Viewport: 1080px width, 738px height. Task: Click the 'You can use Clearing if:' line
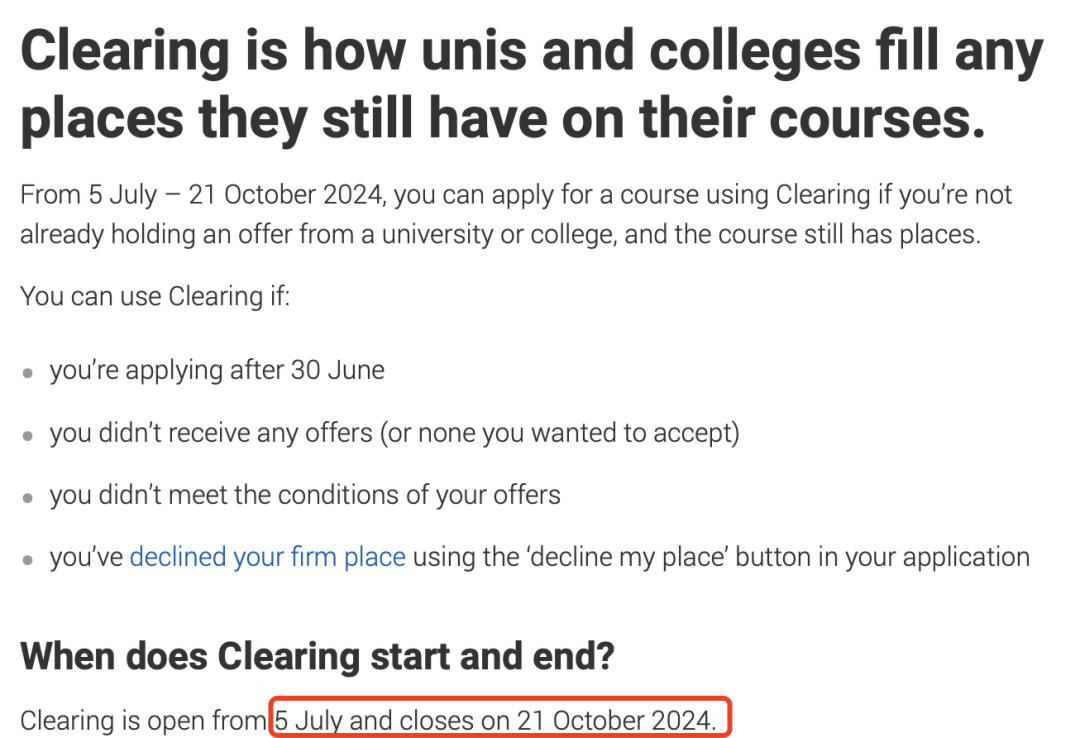point(155,296)
